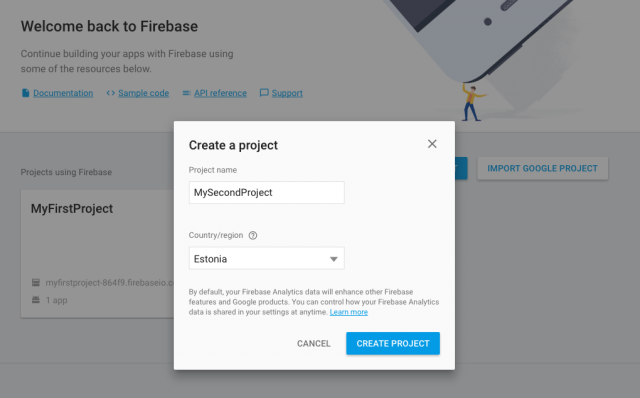Cancel the project creation dialog
Viewport: 640px width, 398px height.
coord(313,343)
